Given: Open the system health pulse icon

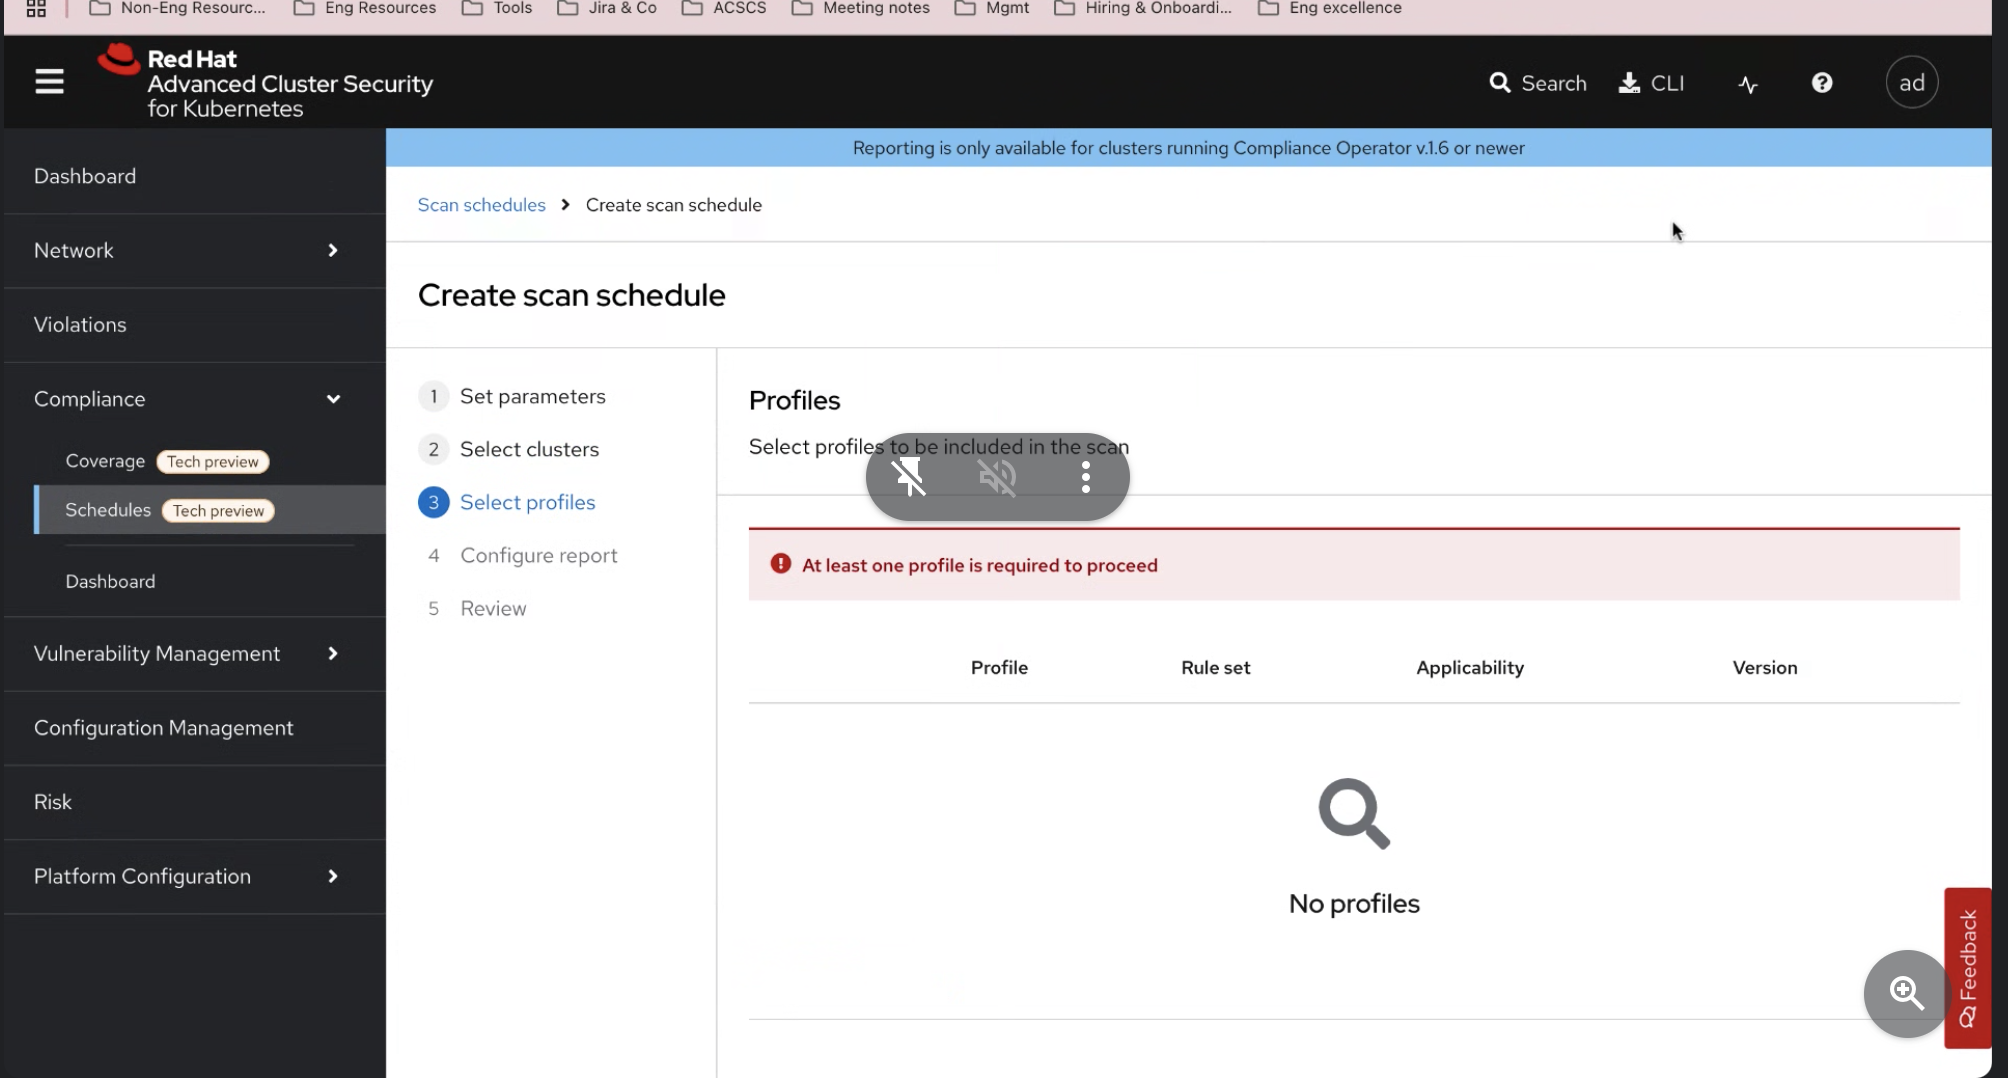Looking at the screenshot, I should [1747, 84].
